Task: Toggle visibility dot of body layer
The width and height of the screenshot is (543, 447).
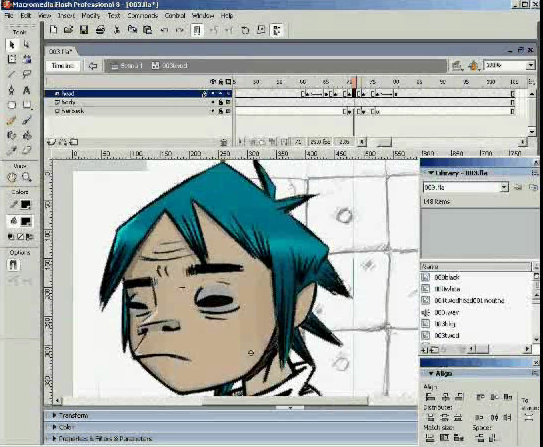Action: tap(213, 102)
